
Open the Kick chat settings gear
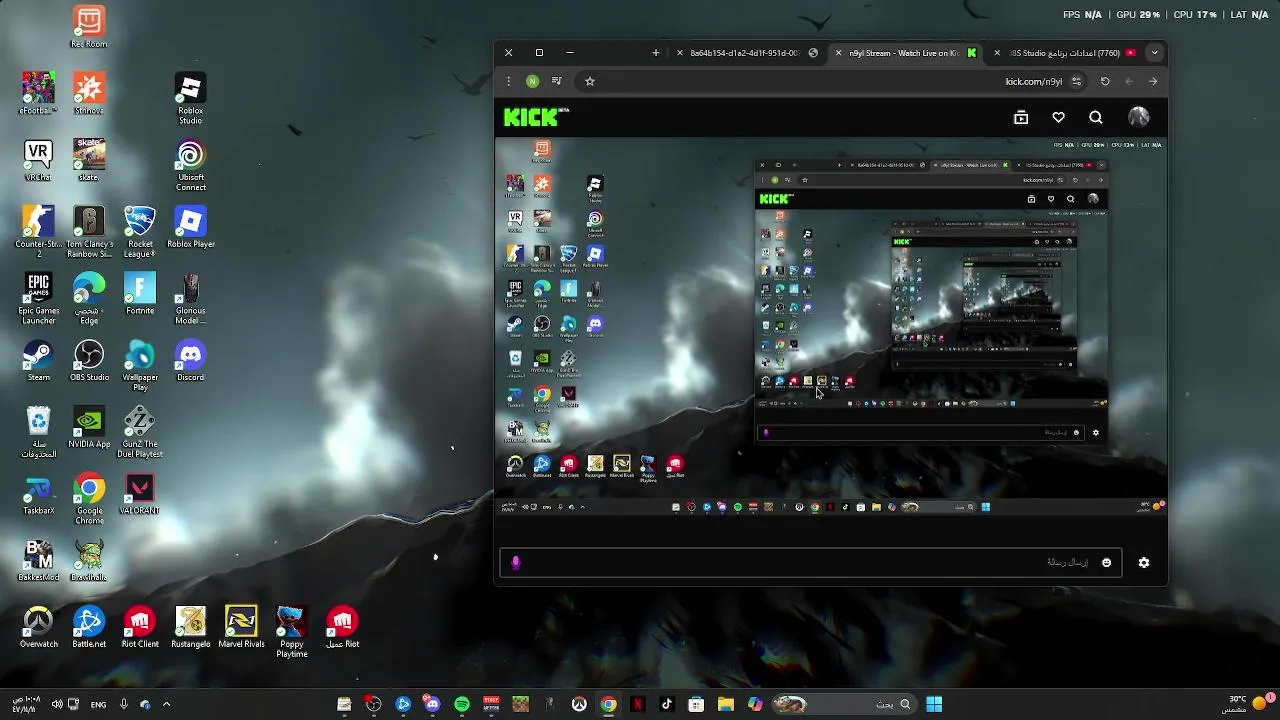point(1144,562)
